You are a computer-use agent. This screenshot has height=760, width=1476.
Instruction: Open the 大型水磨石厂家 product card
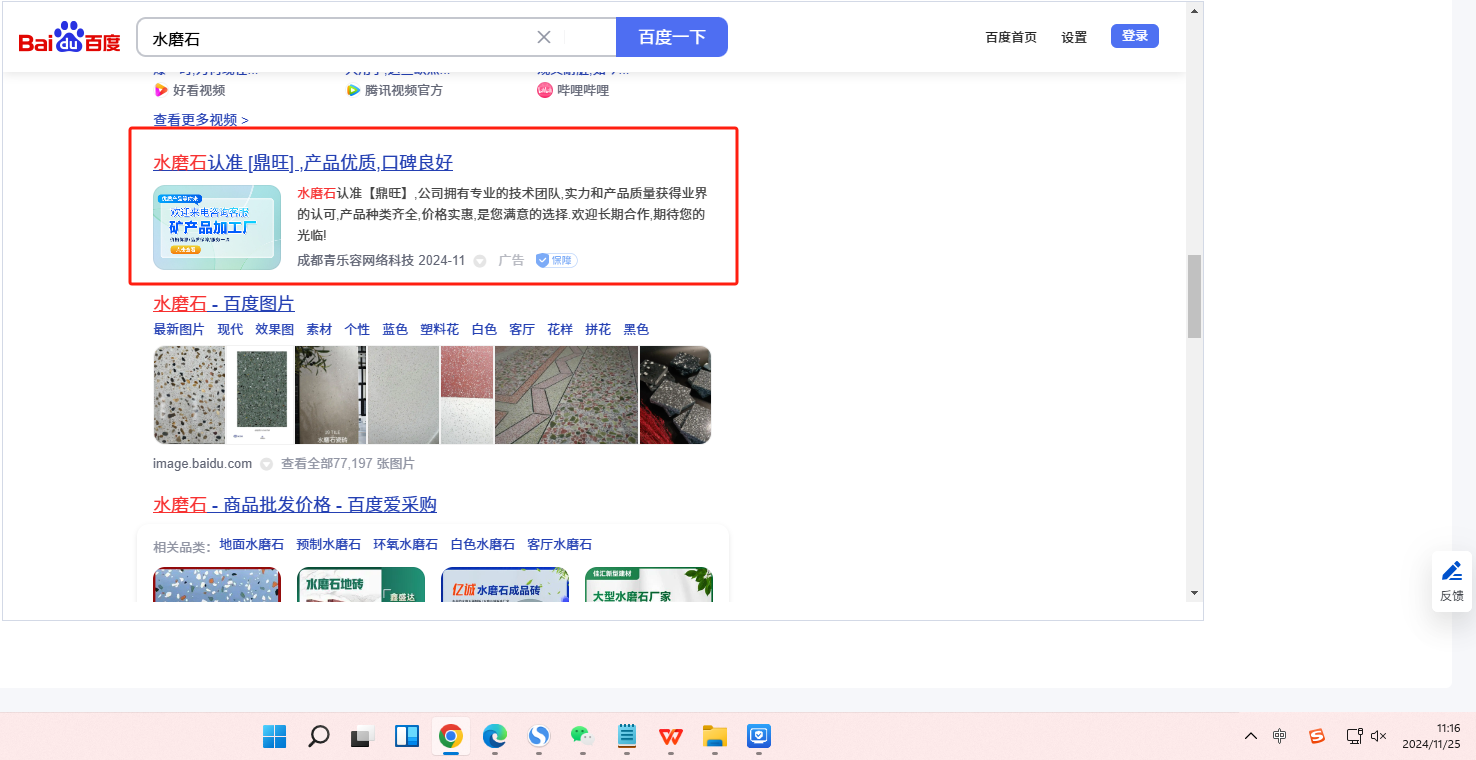[649, 585]
